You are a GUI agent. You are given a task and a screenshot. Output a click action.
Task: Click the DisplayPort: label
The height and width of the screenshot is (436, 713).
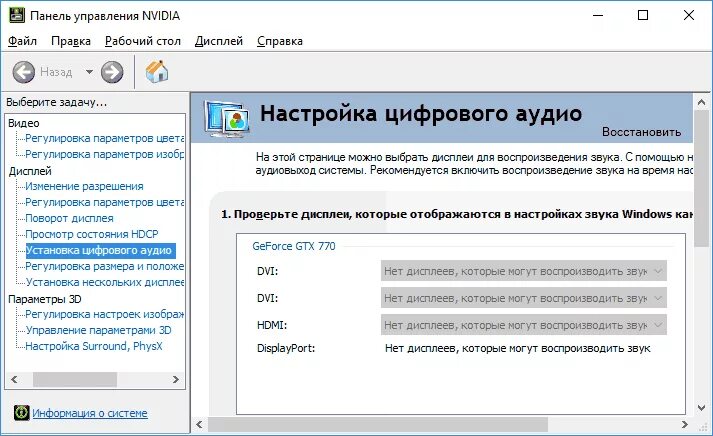[286, 348]
